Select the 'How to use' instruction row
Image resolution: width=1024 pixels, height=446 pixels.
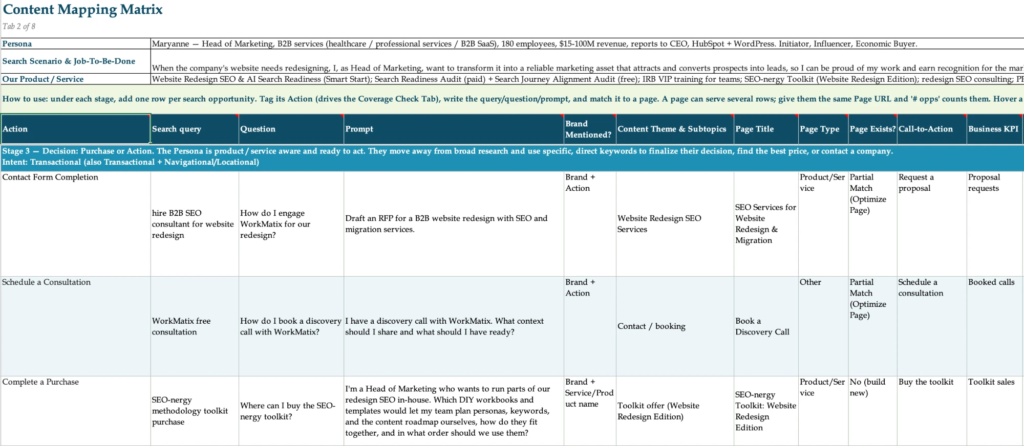pos(512,99)
